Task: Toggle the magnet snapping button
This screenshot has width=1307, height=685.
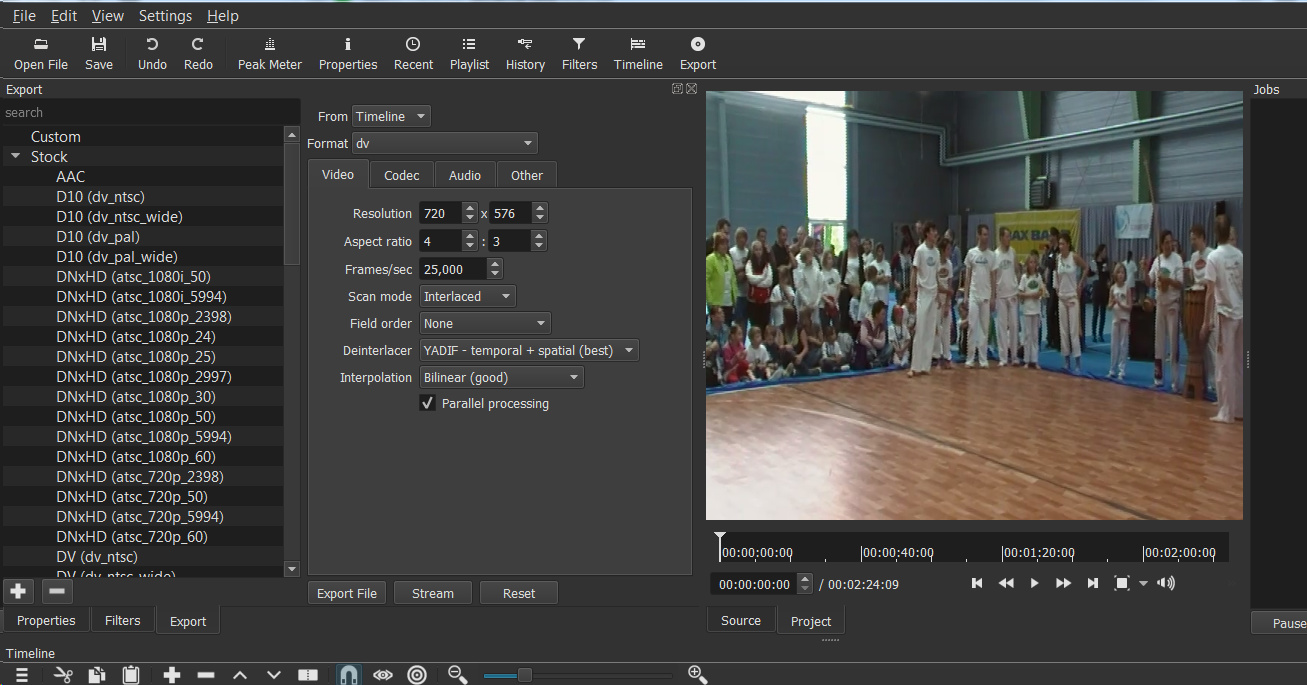Action: tap(348, 675)
